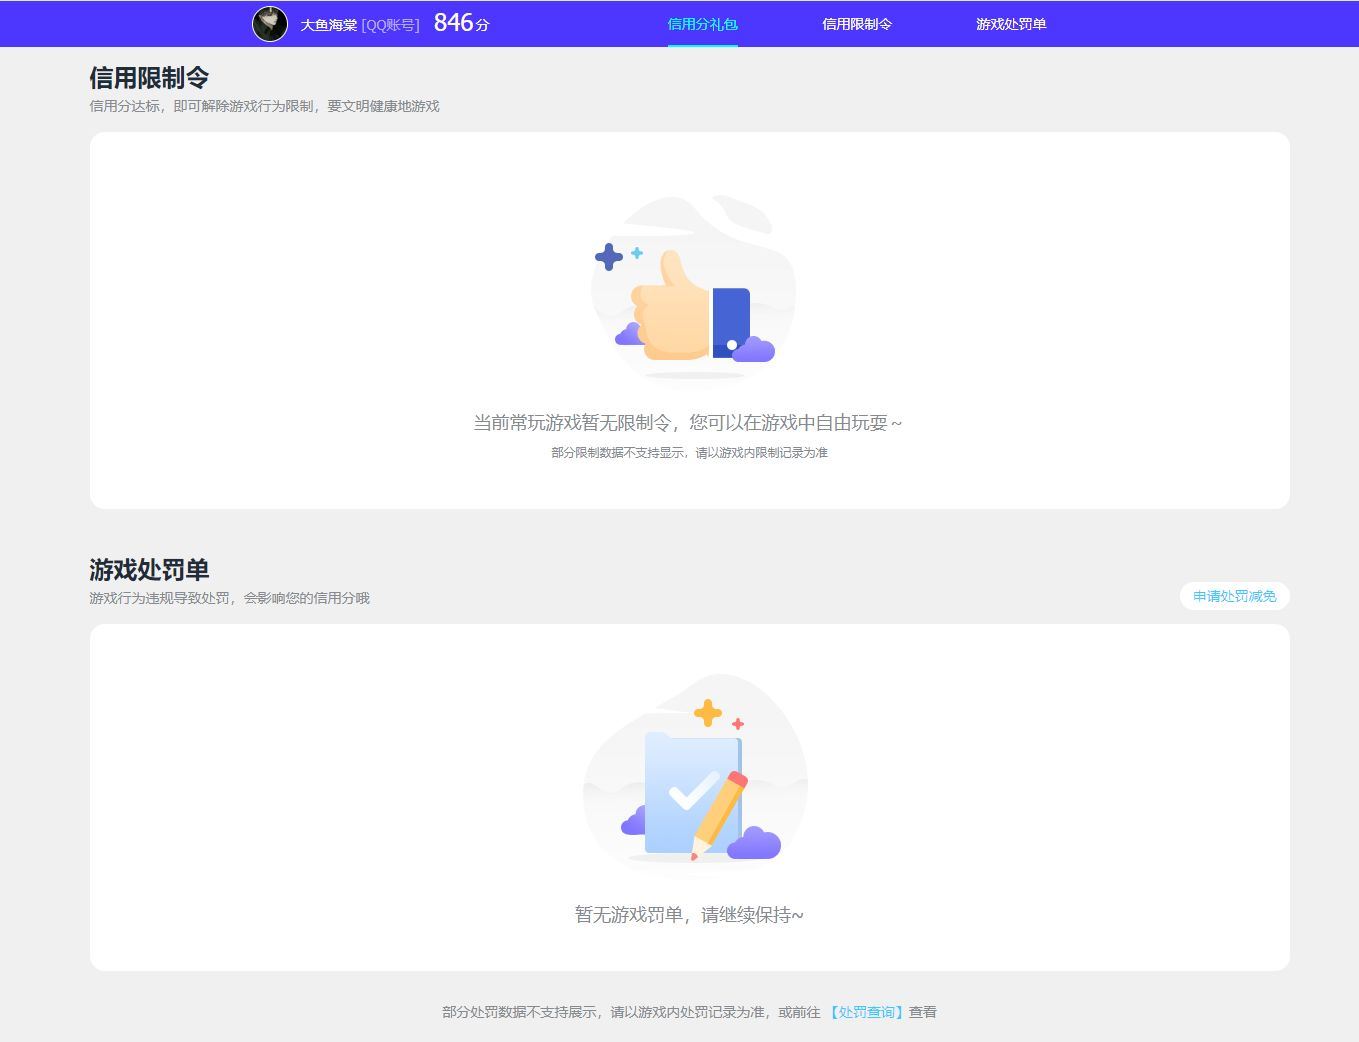This screenshot has height=1042, width=1359.
Task: Switch to the 信用限制令 tab
Action: click(855, 24)
